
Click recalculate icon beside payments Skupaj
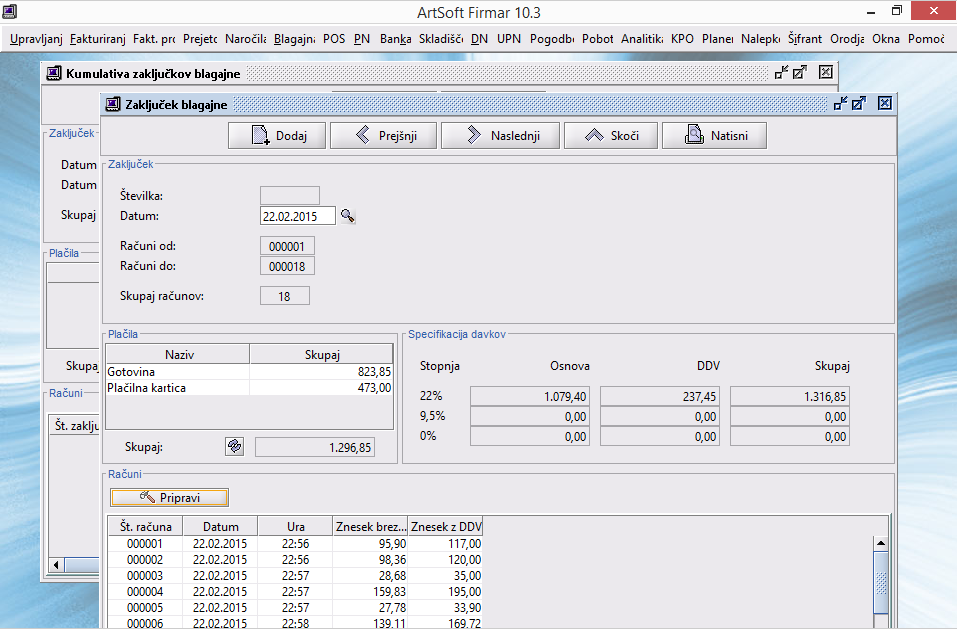point(234,447)
